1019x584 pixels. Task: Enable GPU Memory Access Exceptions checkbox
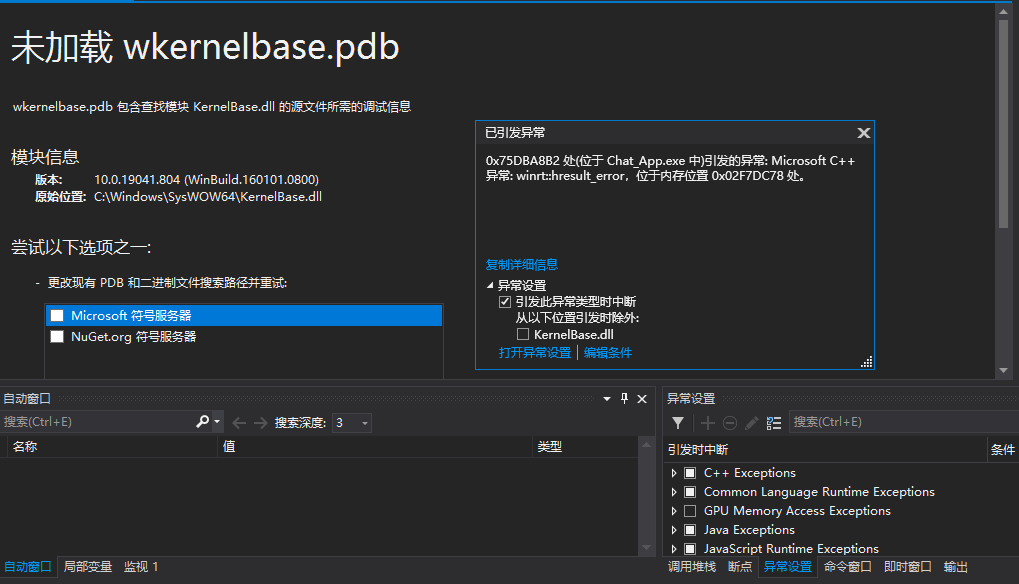tap(690, 511)
